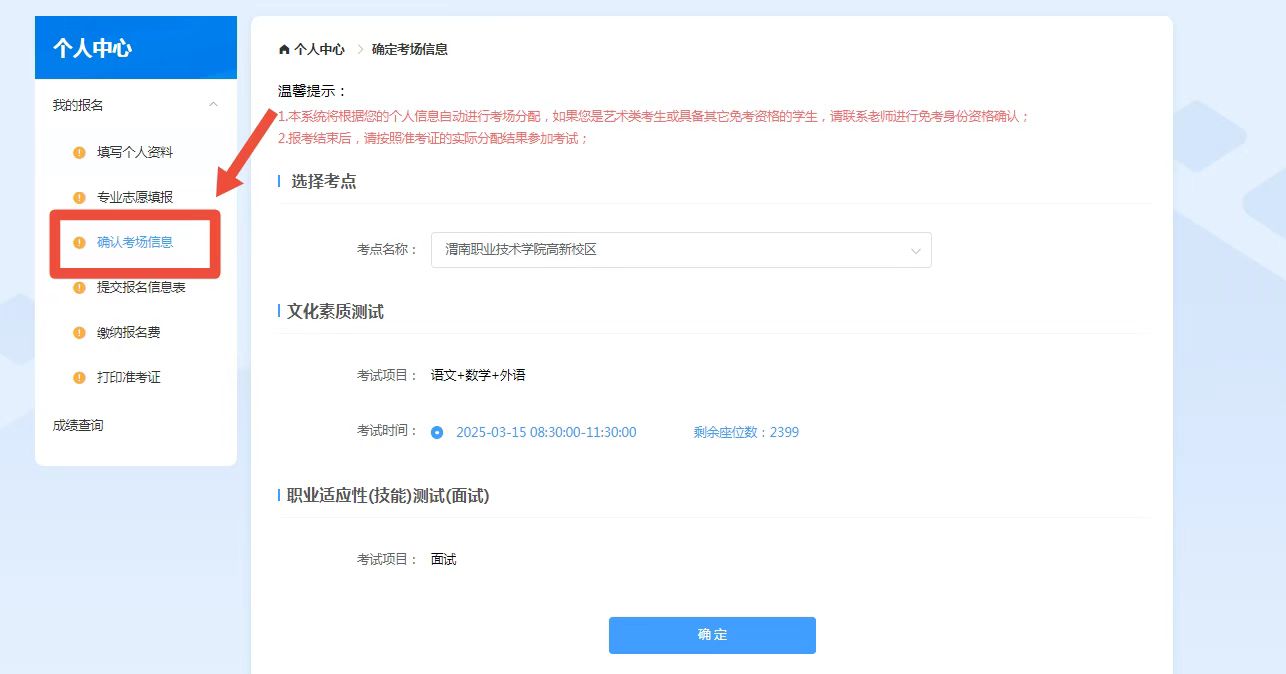Choose the 08:30:00-11:30:00 exam time label
The image size is (1286, 674).
tap(546, 433)
